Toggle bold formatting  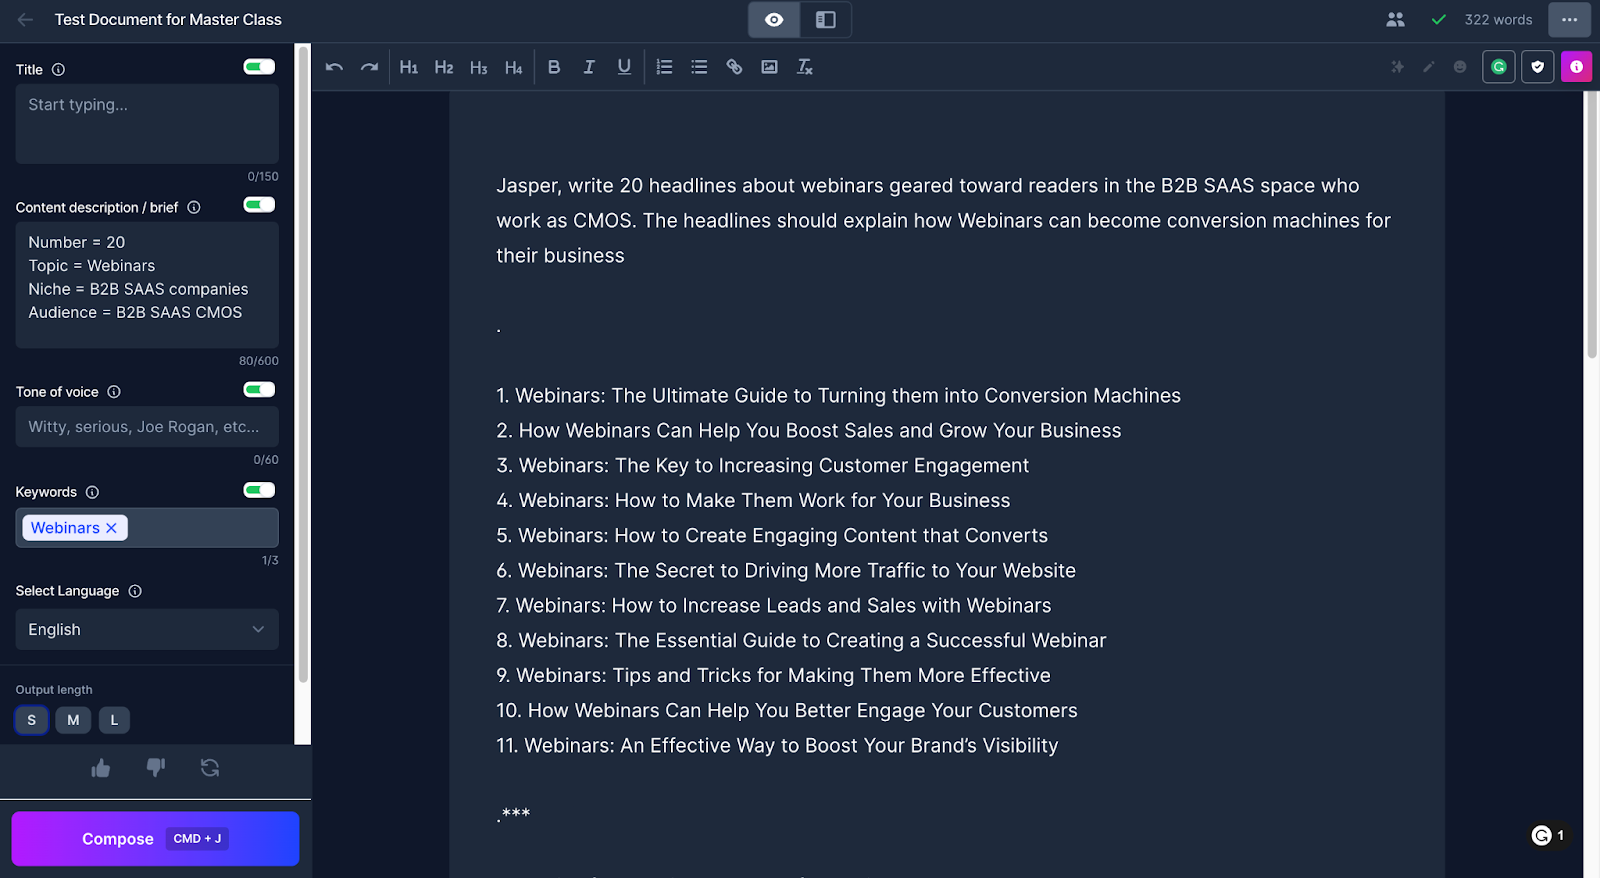[x=554, y=67]
